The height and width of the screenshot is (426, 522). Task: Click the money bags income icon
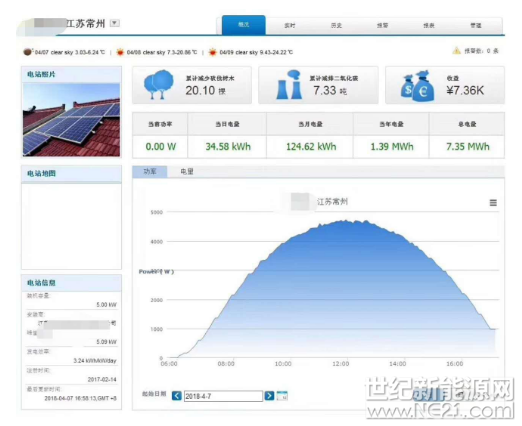click(x=417, y=86)
